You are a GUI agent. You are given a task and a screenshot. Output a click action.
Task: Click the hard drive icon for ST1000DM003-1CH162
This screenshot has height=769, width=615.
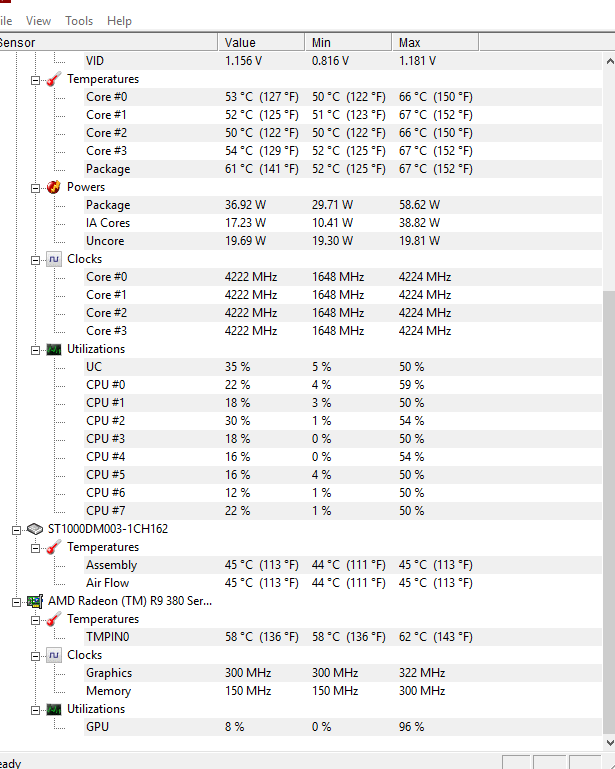(35, 529)
